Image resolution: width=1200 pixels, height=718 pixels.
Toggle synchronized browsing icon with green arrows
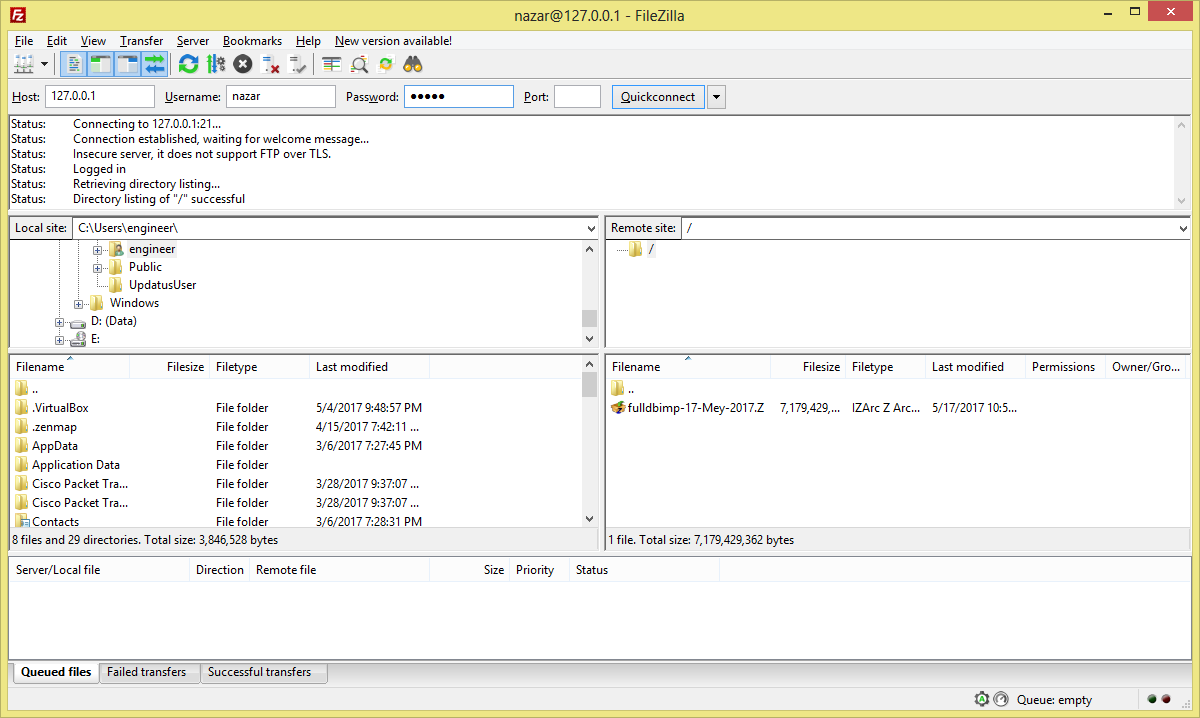pos(386,64)
